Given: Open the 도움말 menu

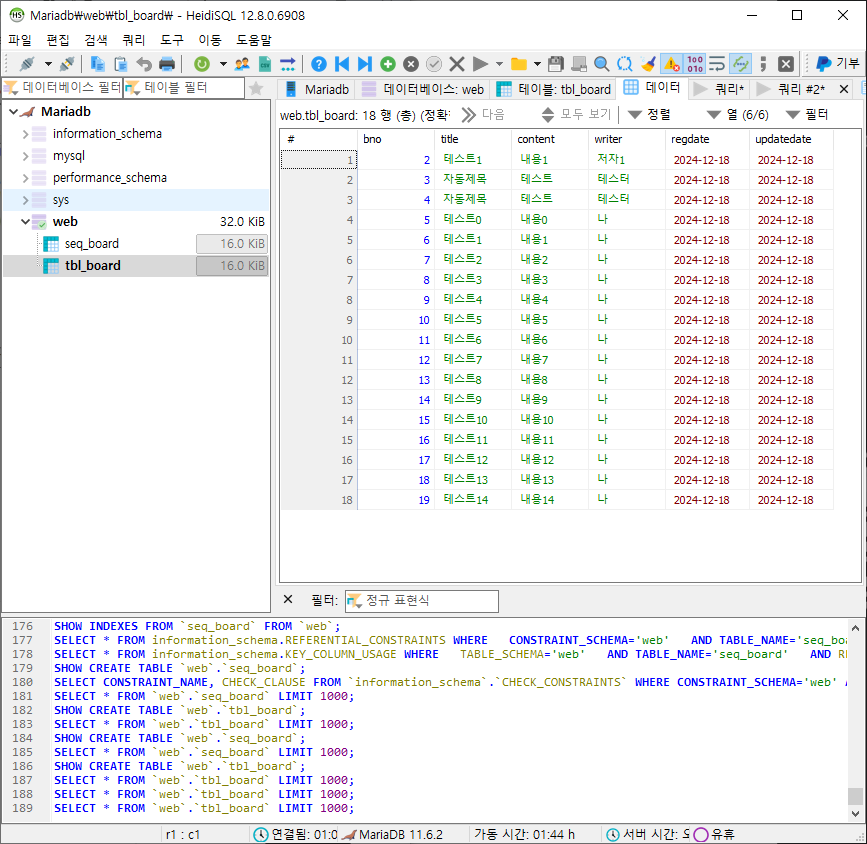Looking at the screenshot, I should coord(254,40).
